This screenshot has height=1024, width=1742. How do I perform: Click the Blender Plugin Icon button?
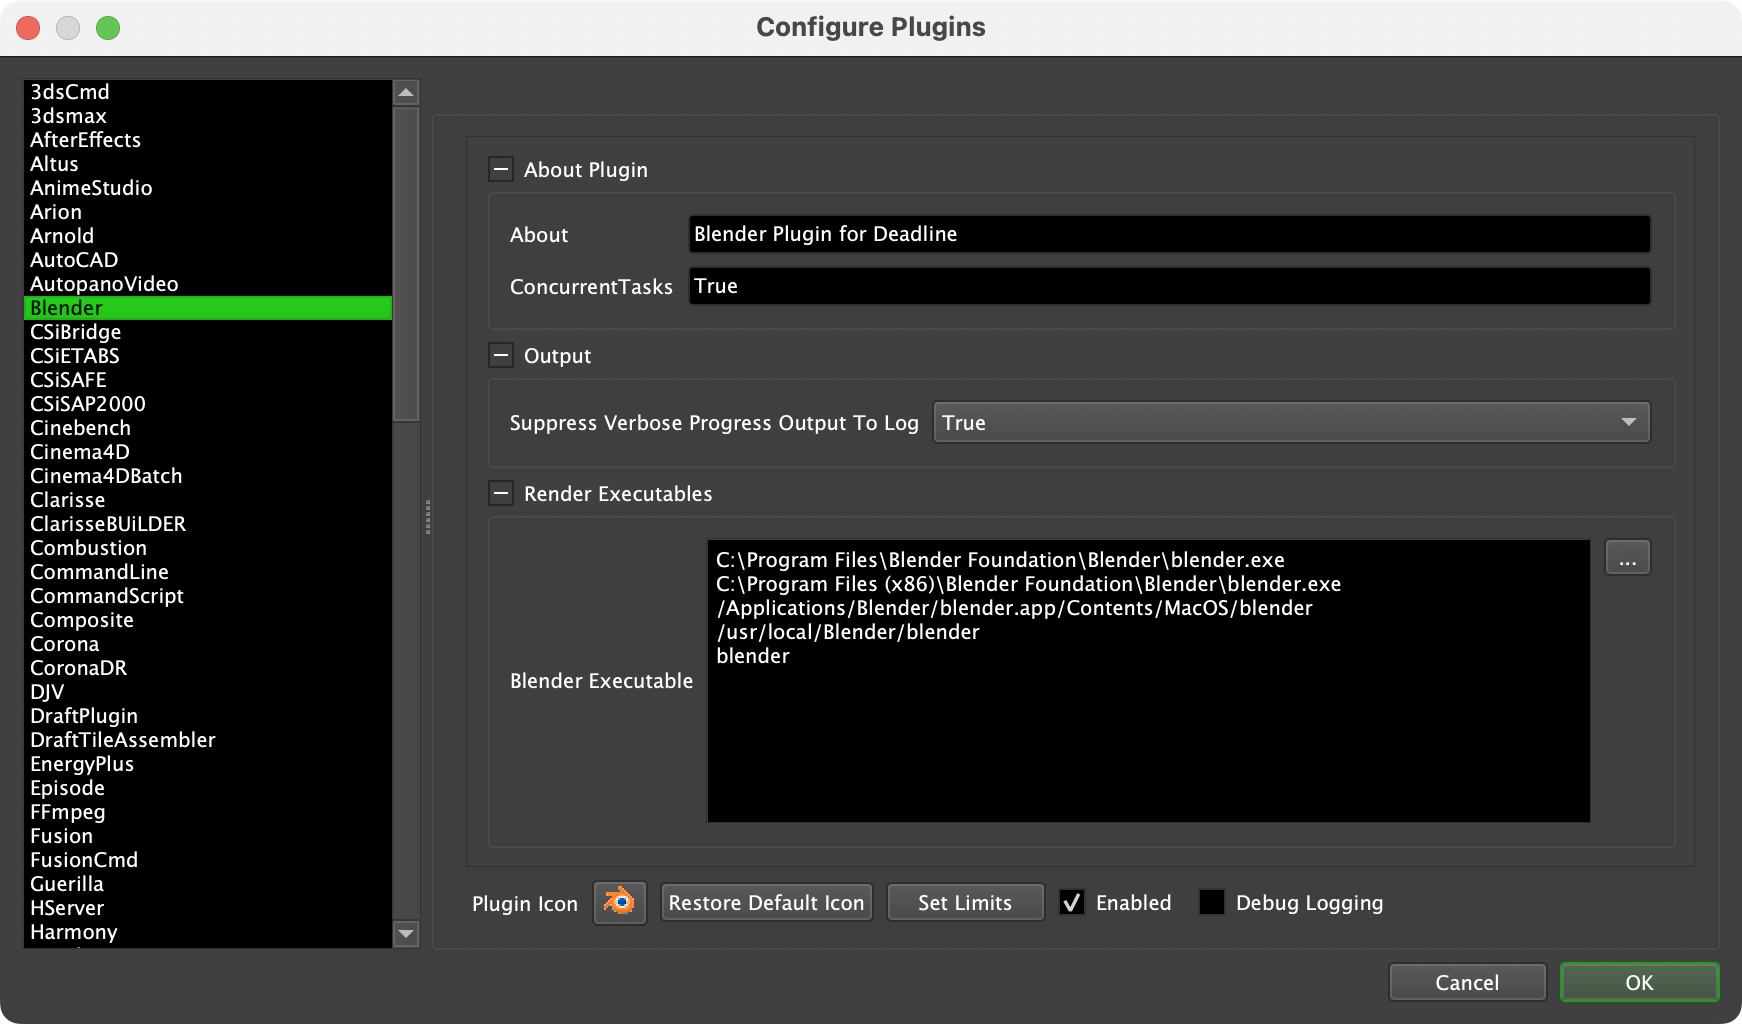coord(619,901)
